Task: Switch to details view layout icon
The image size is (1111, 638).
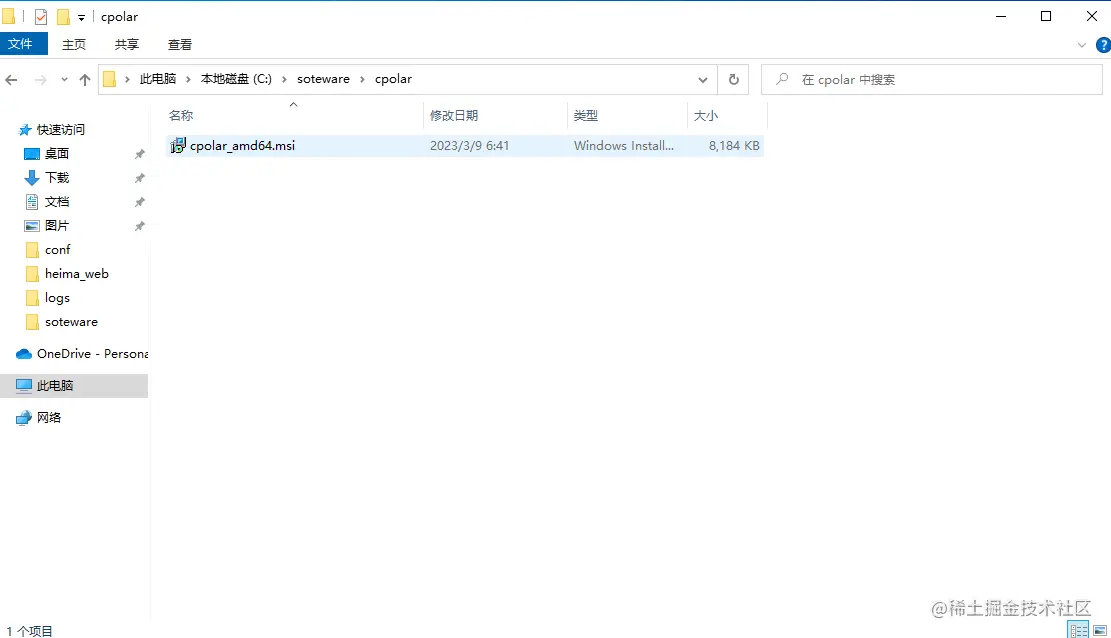Action: click(1078, 629)
